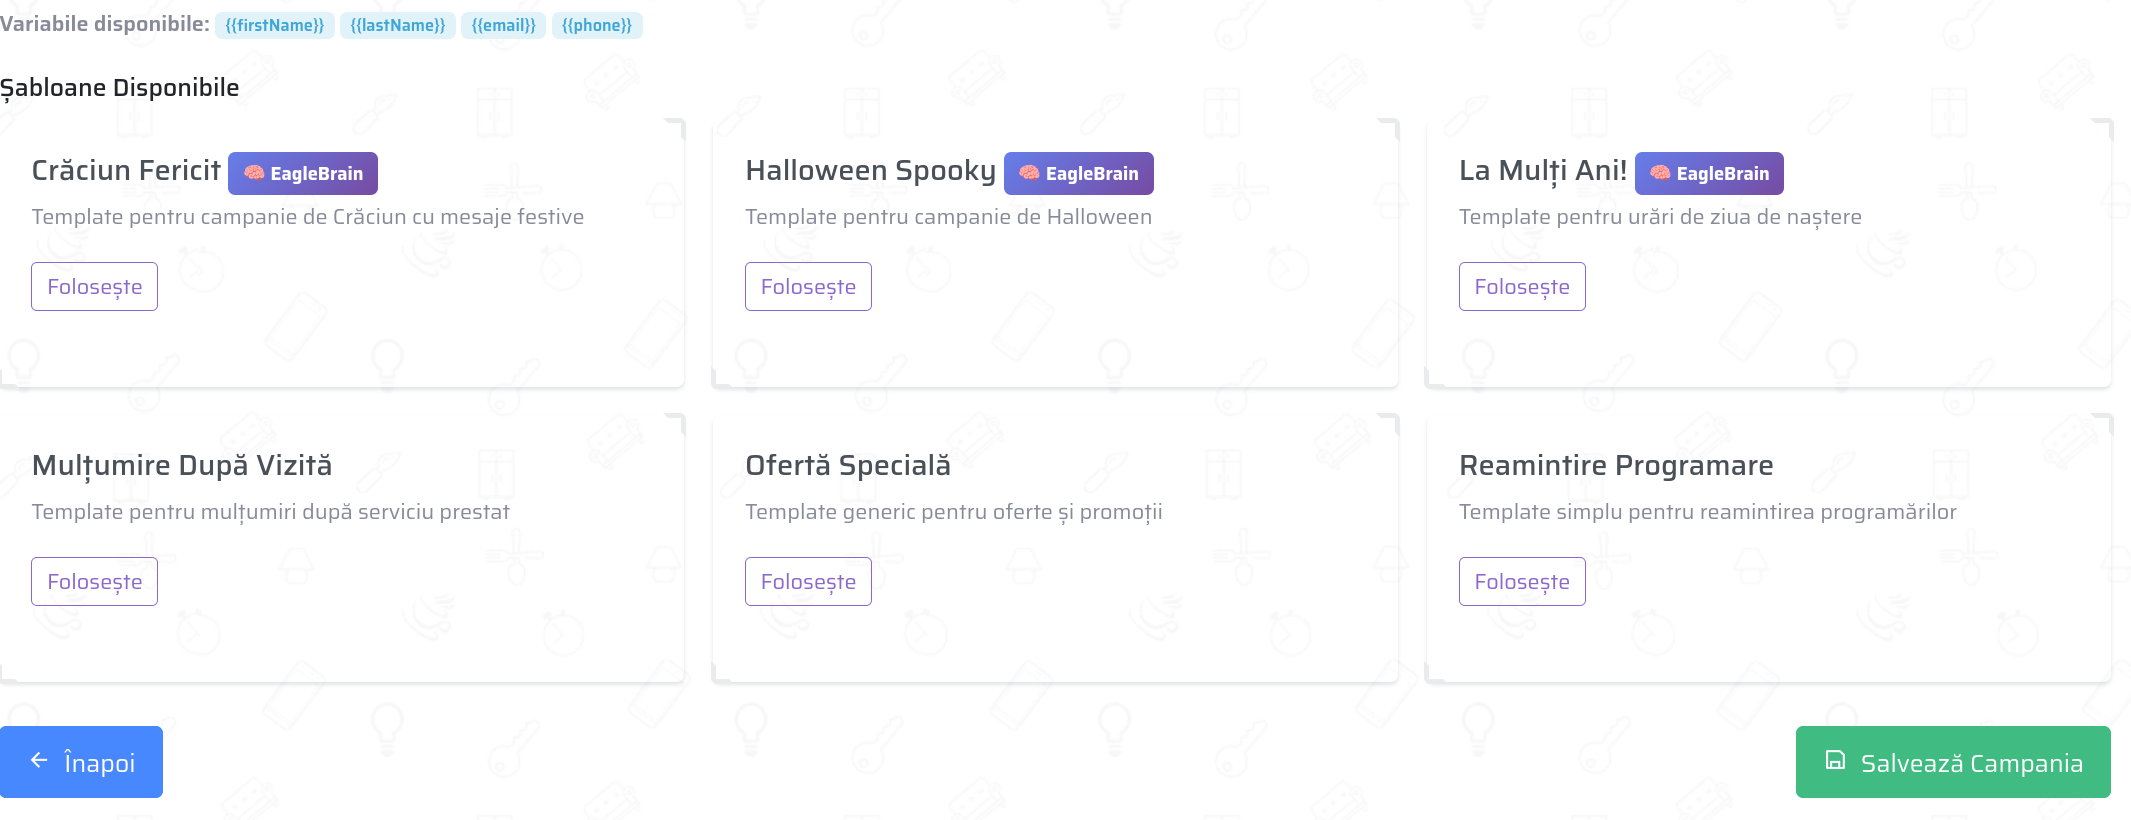Image resolution: width=2131 pixels, height=820 pixels.
Task: Insert the {{email}} variable chip
Action: [x=503, y=25]
